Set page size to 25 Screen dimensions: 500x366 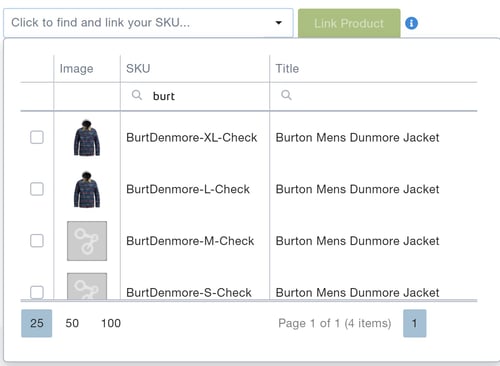(37, 323)
